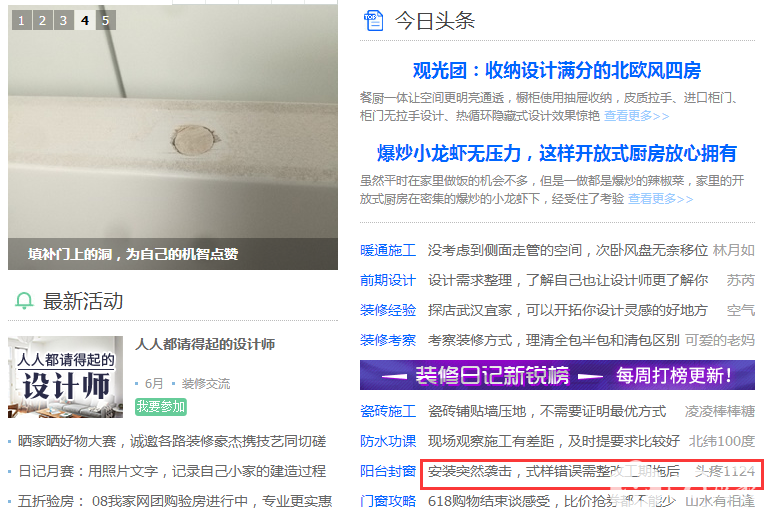Open headline 观光团：收纳设计满分的北欧风四房
This screenshot has height=521, width=765.
[557, 71]
